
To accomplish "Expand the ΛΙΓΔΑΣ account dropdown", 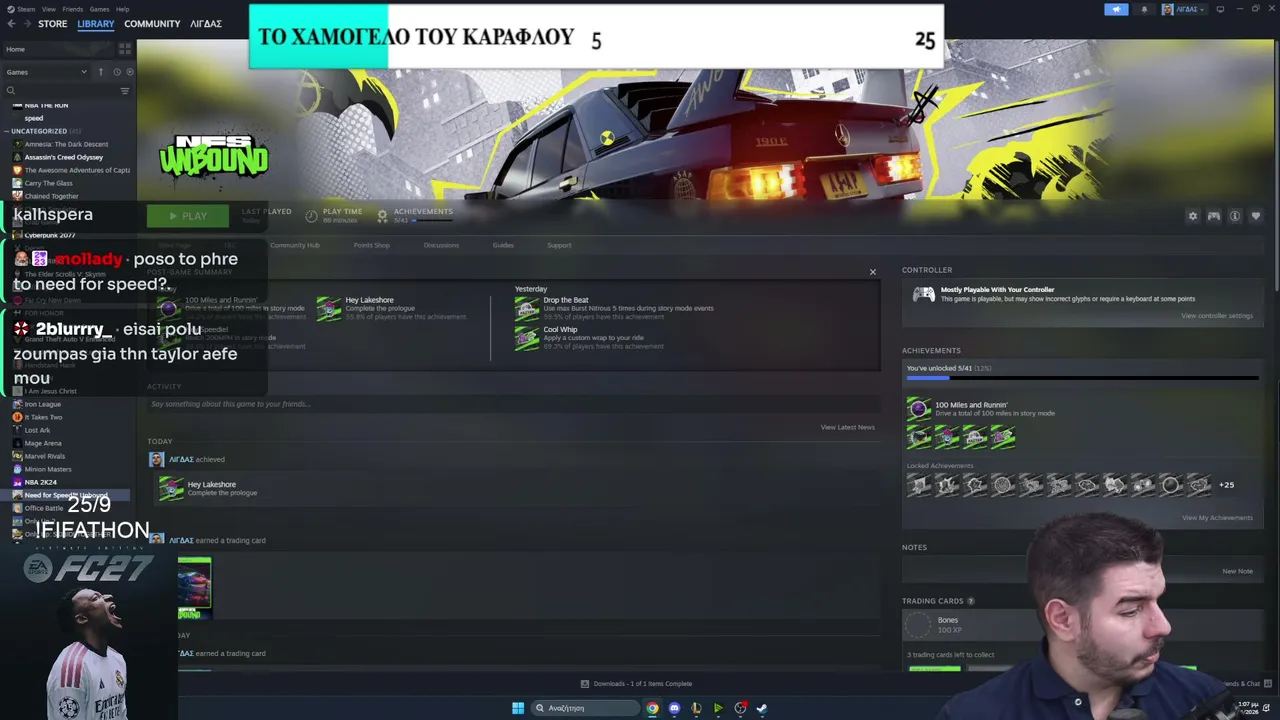I will pyautogui.click(x=1184, y=10).
